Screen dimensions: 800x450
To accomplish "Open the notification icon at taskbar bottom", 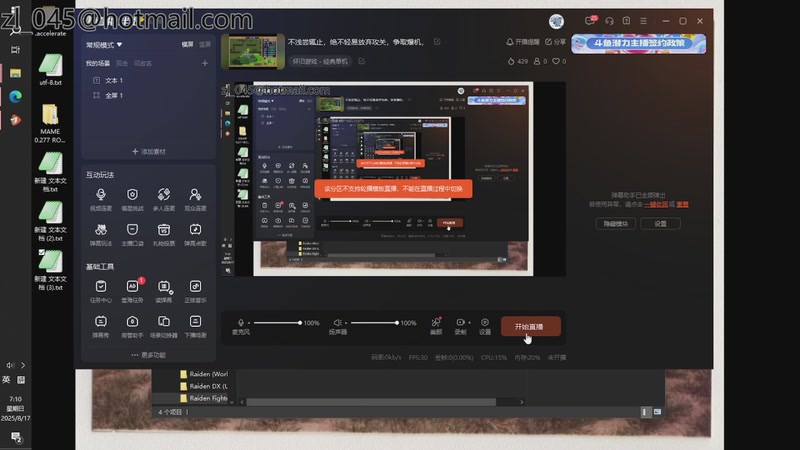I will [16, 437].
